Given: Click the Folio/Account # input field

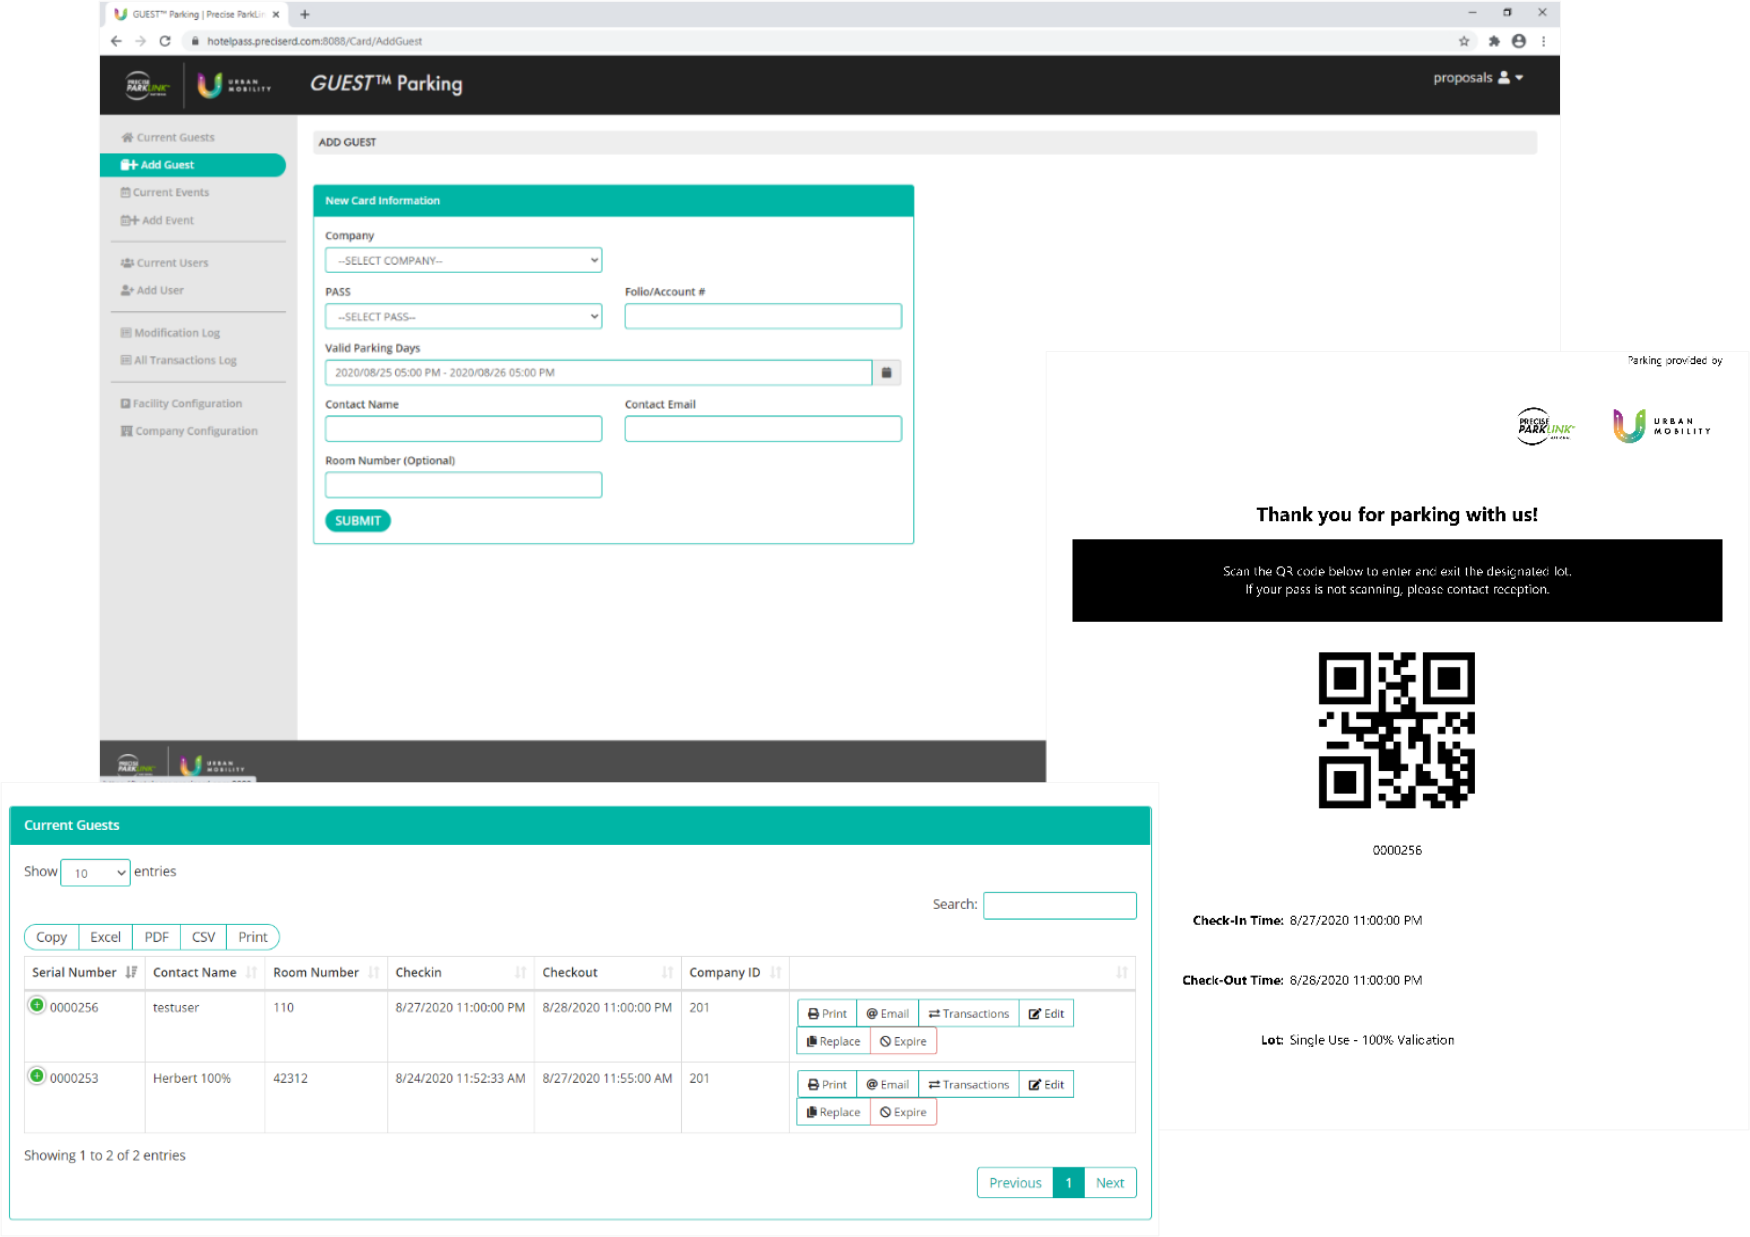Looking at the screenshot, I should [x=763, y=316].
